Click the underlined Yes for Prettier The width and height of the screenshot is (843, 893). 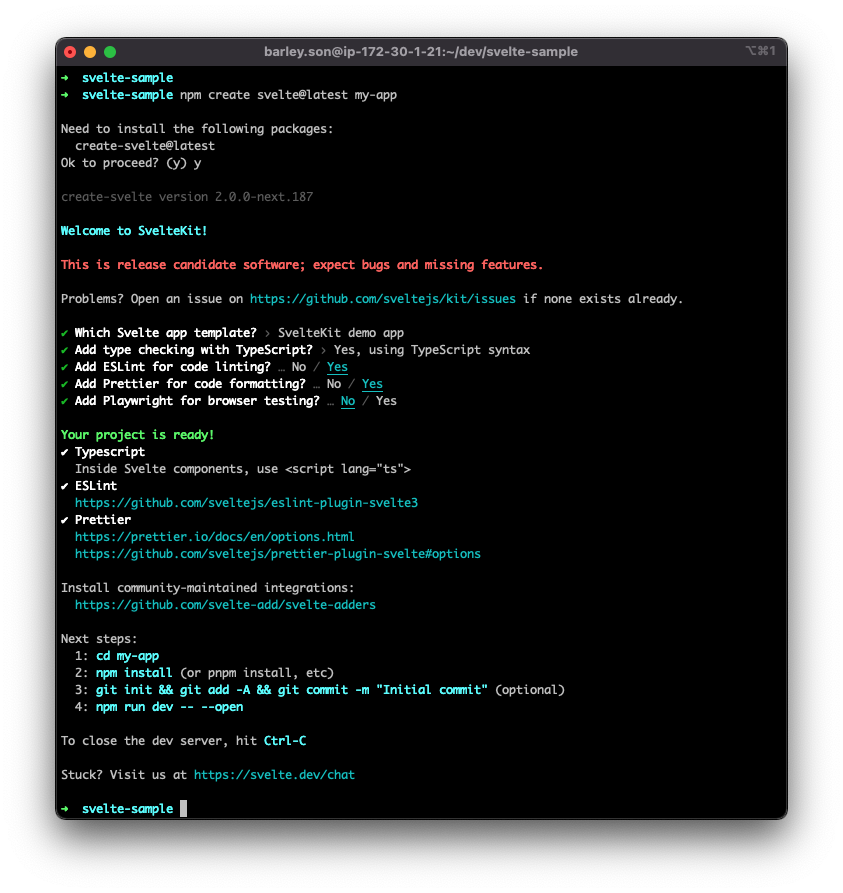tap(373, 384)
